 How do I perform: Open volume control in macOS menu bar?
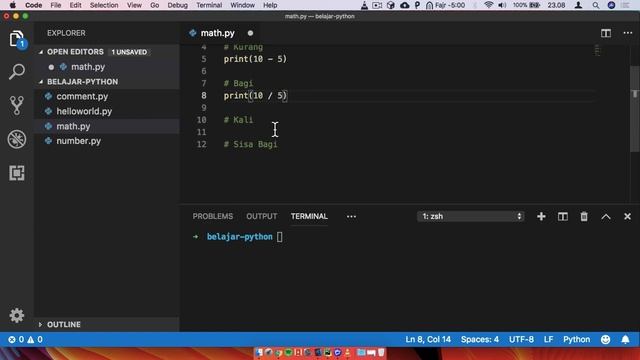(x=502, y=5)
